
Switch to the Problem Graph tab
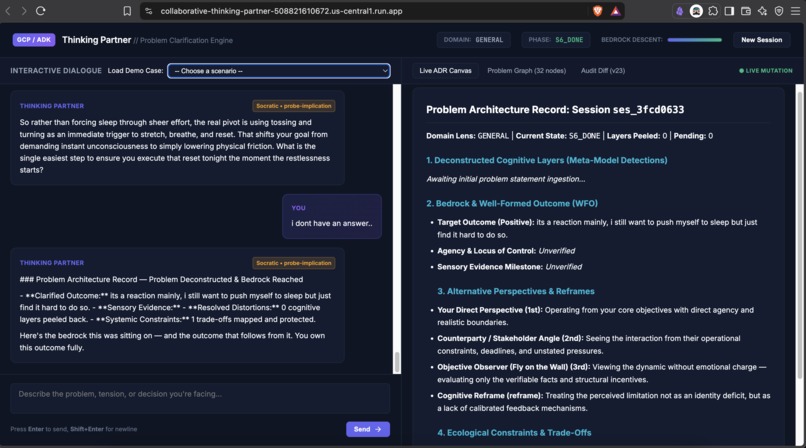coord(526,70)
